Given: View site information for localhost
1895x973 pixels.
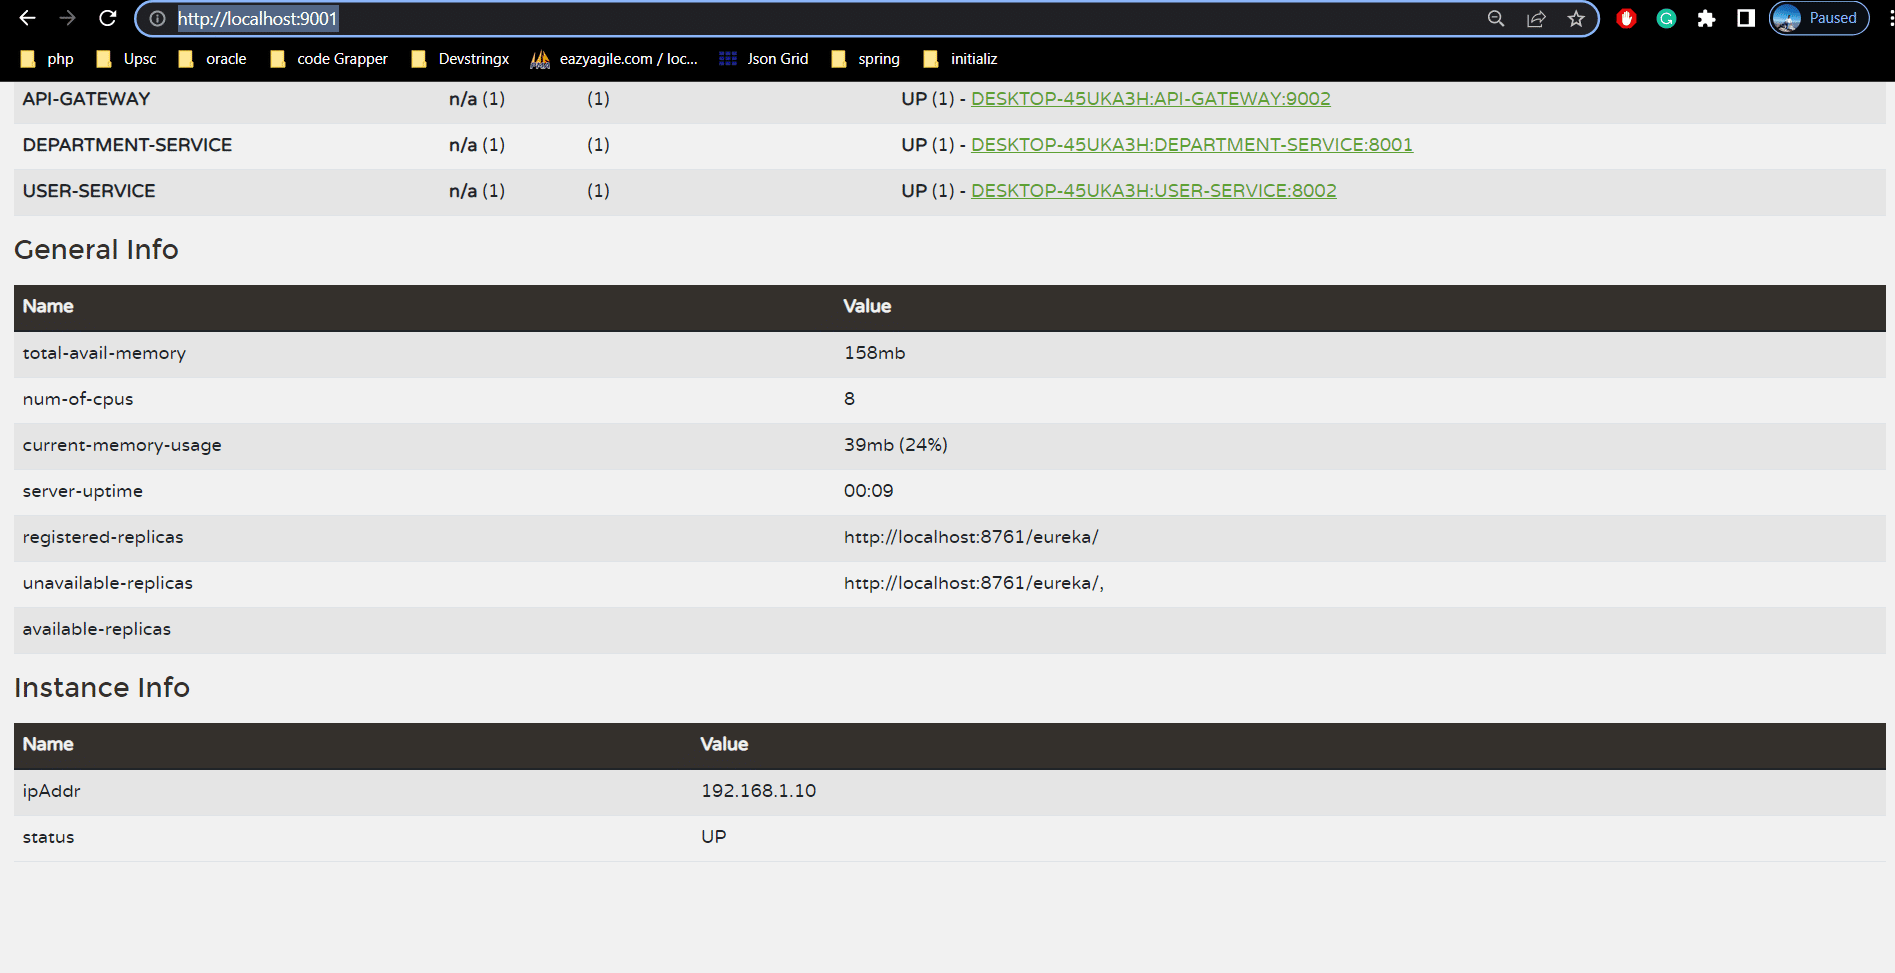Looking at the screenshot, I should (x=157, y=18).
